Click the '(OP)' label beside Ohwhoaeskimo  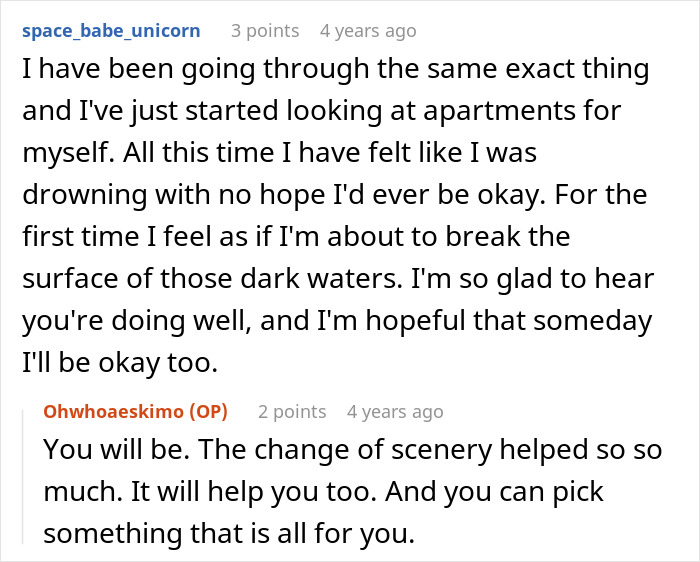tap(214, 411)
